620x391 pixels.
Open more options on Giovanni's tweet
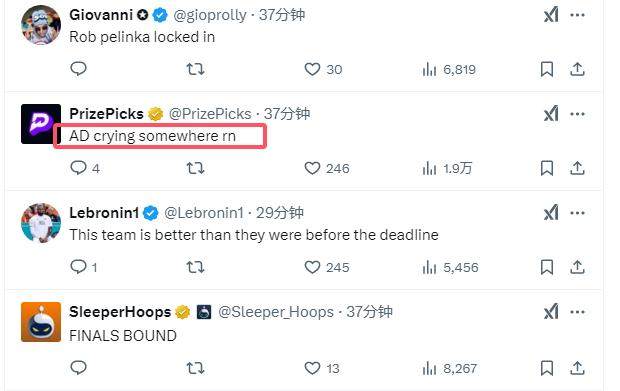(x=577, y=15)
